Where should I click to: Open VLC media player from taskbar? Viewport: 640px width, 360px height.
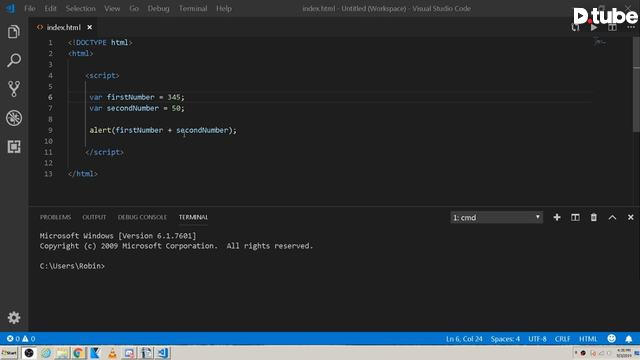tap(112, 353)
